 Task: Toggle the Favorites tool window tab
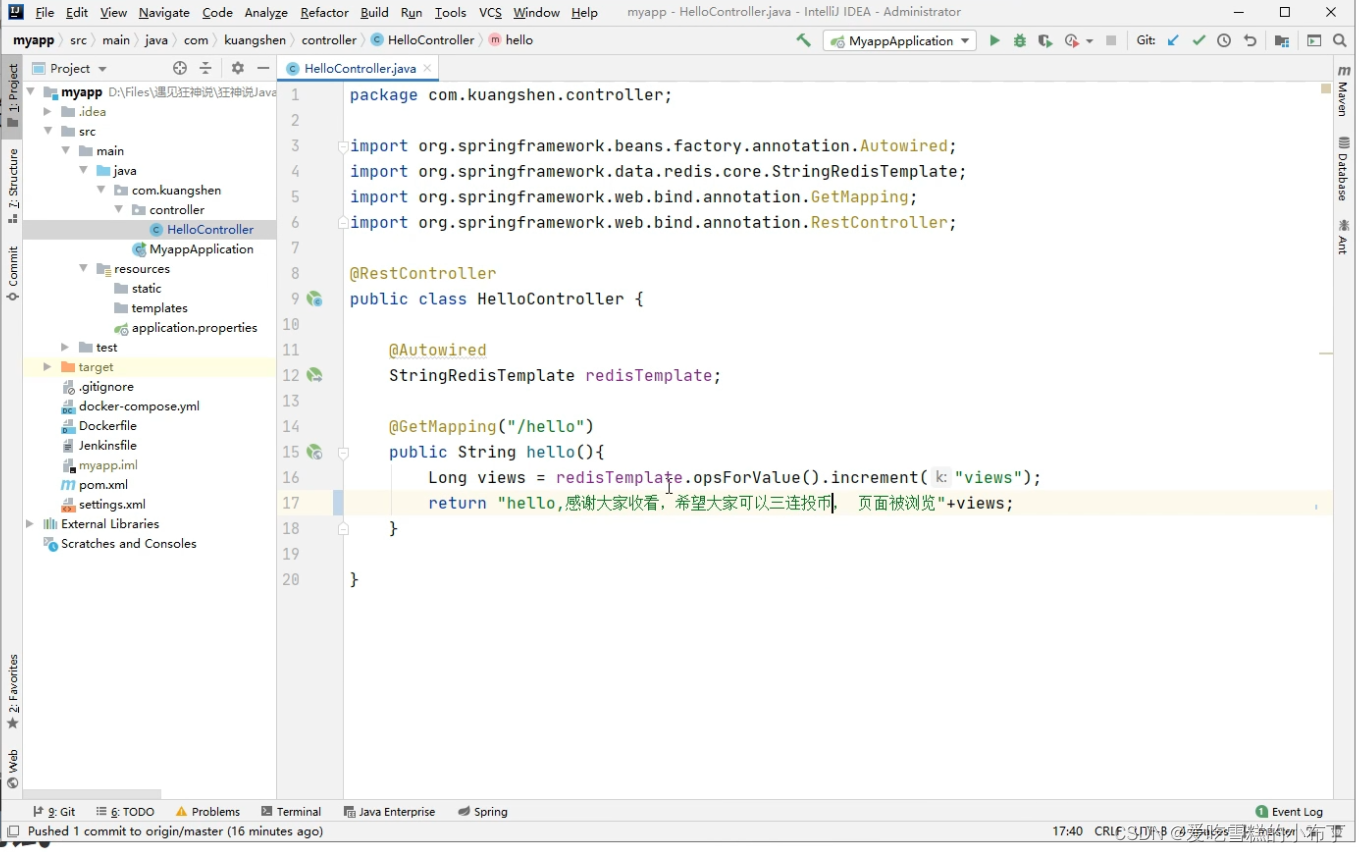pos(12,692)
